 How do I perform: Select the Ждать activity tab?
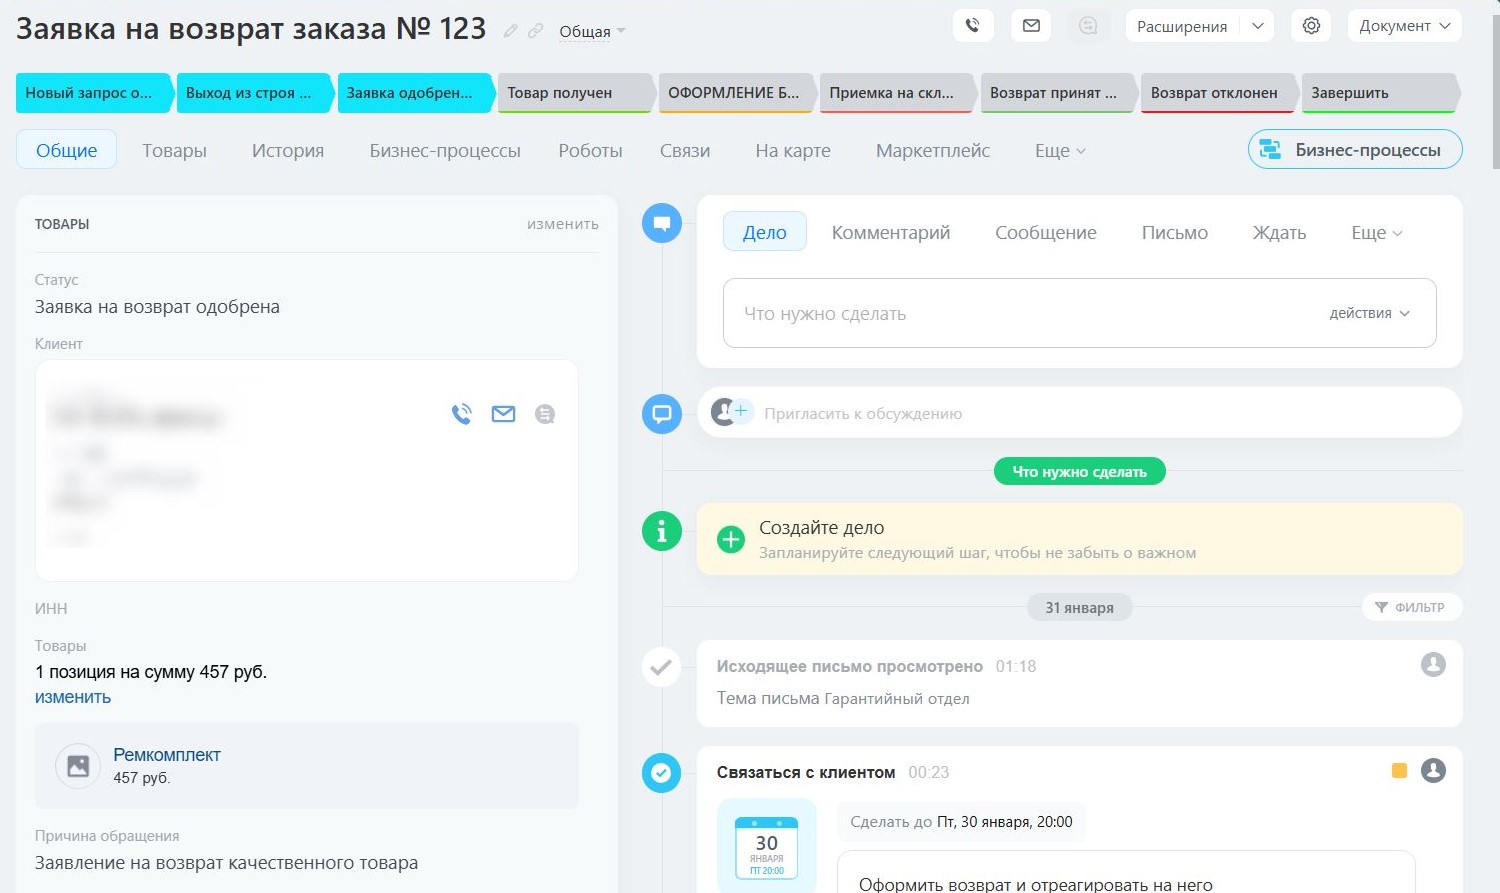click(x=1280, y=233)
